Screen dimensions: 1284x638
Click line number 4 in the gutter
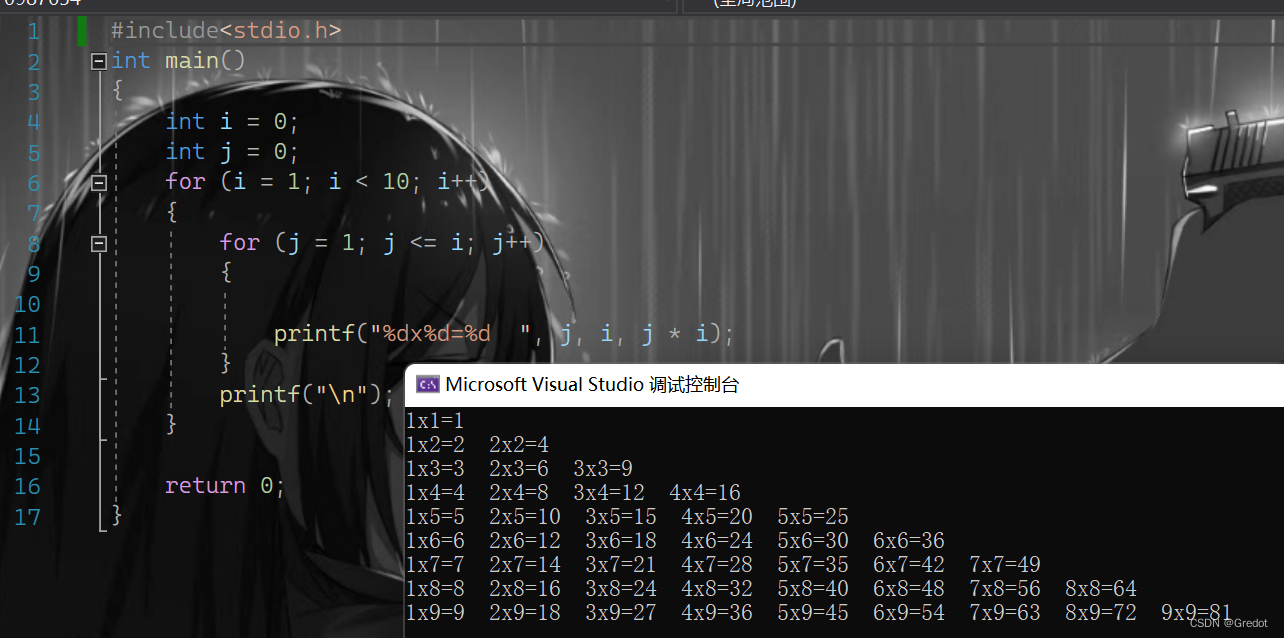coord(33,123)
